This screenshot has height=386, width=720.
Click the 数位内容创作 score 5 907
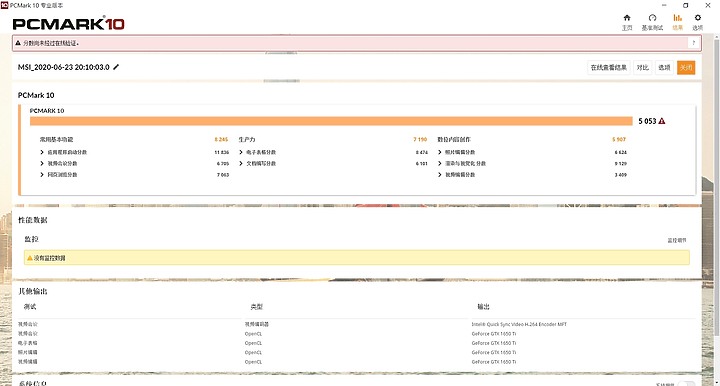619,139
